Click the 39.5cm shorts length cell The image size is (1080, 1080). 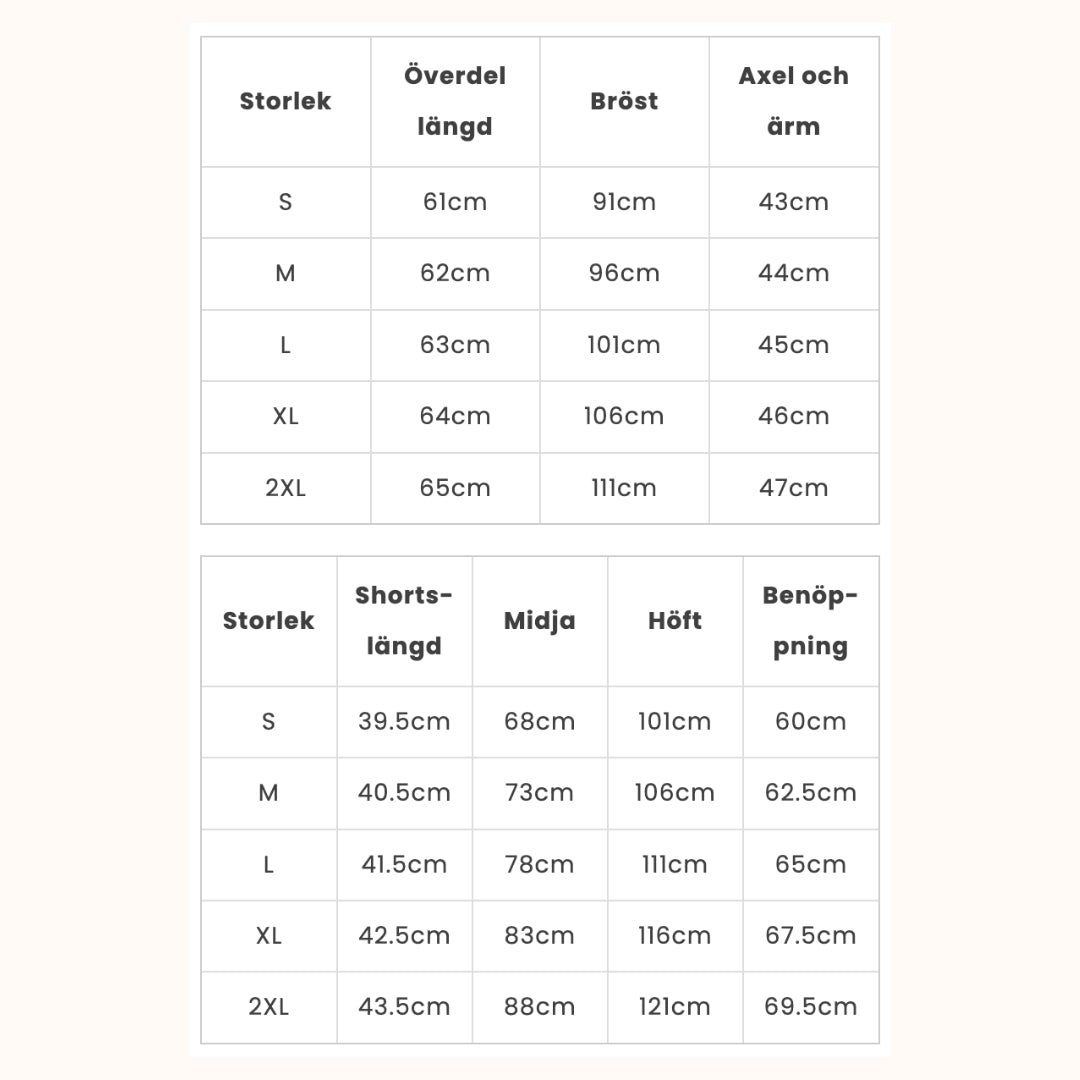click(404, 721)
